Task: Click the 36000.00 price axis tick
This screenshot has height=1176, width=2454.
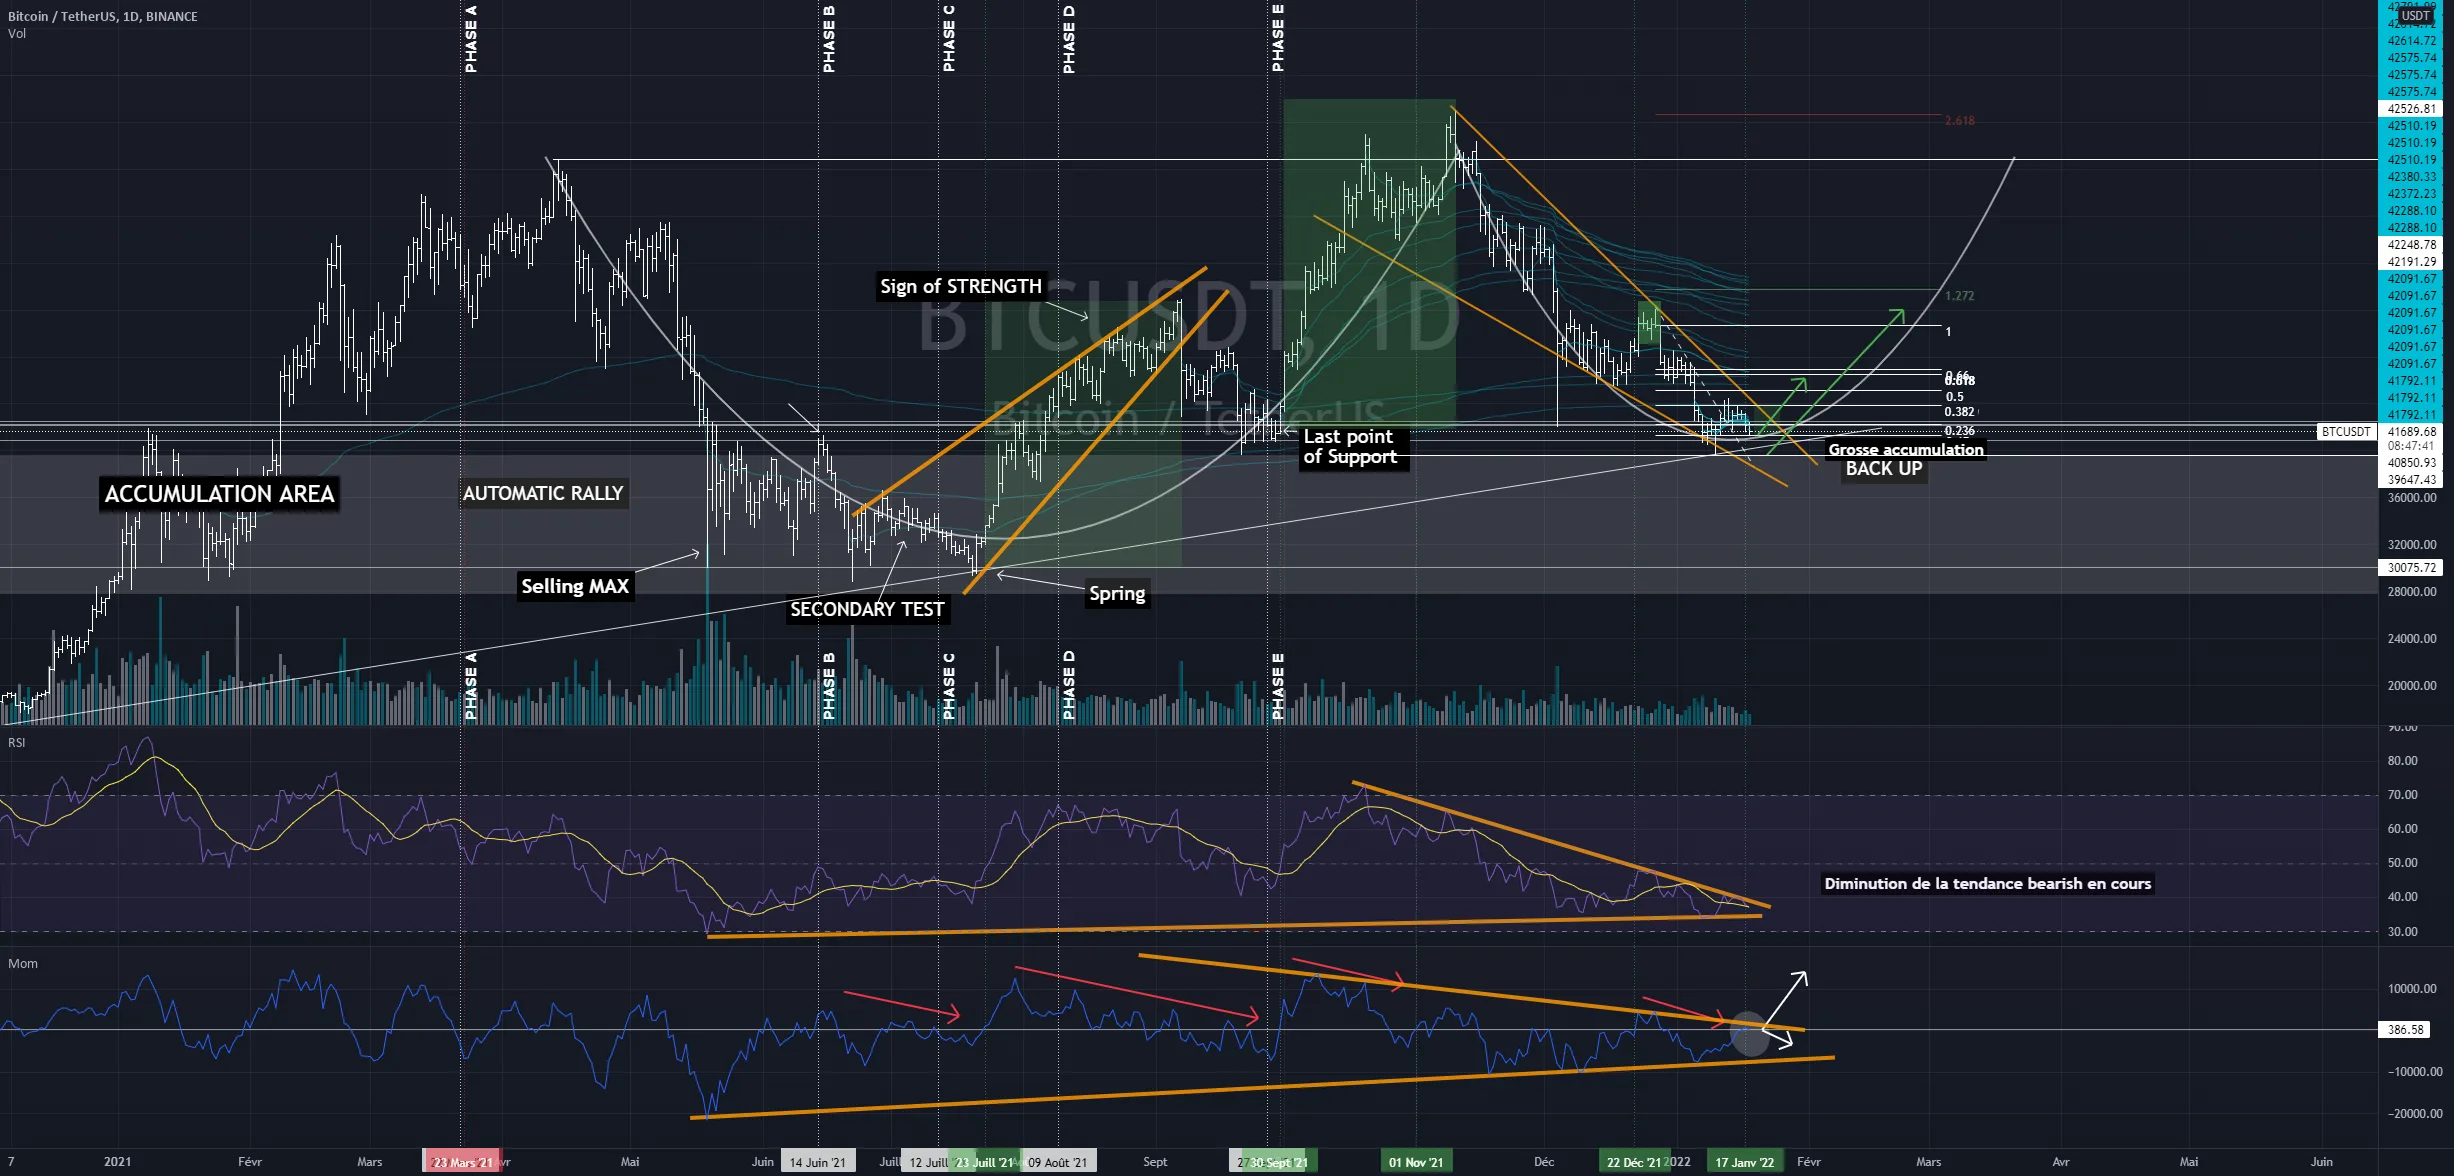Action: (x=2412, y=498)
